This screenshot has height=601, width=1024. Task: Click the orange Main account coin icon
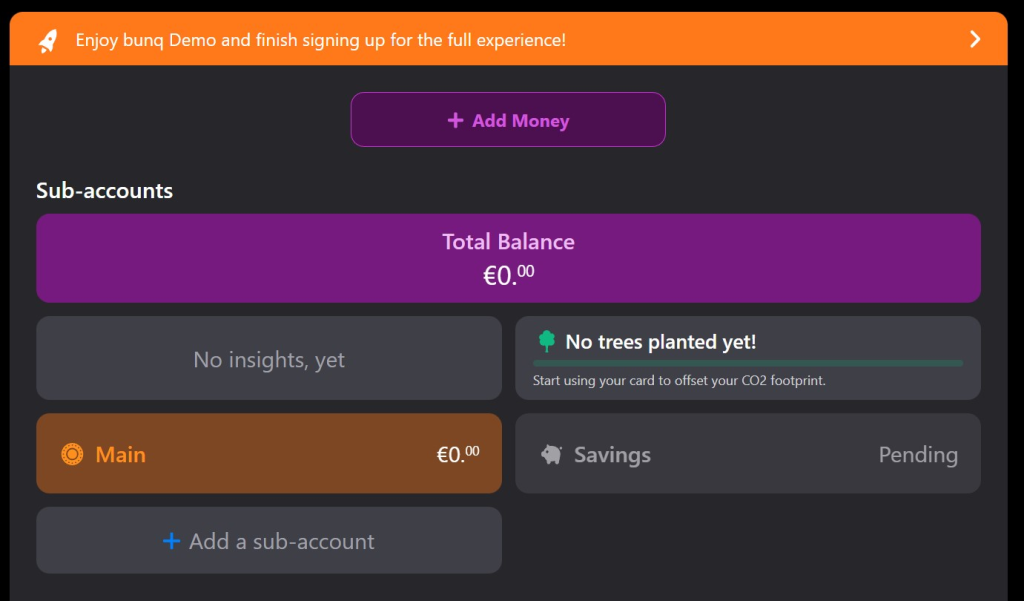tap(71, 454)
